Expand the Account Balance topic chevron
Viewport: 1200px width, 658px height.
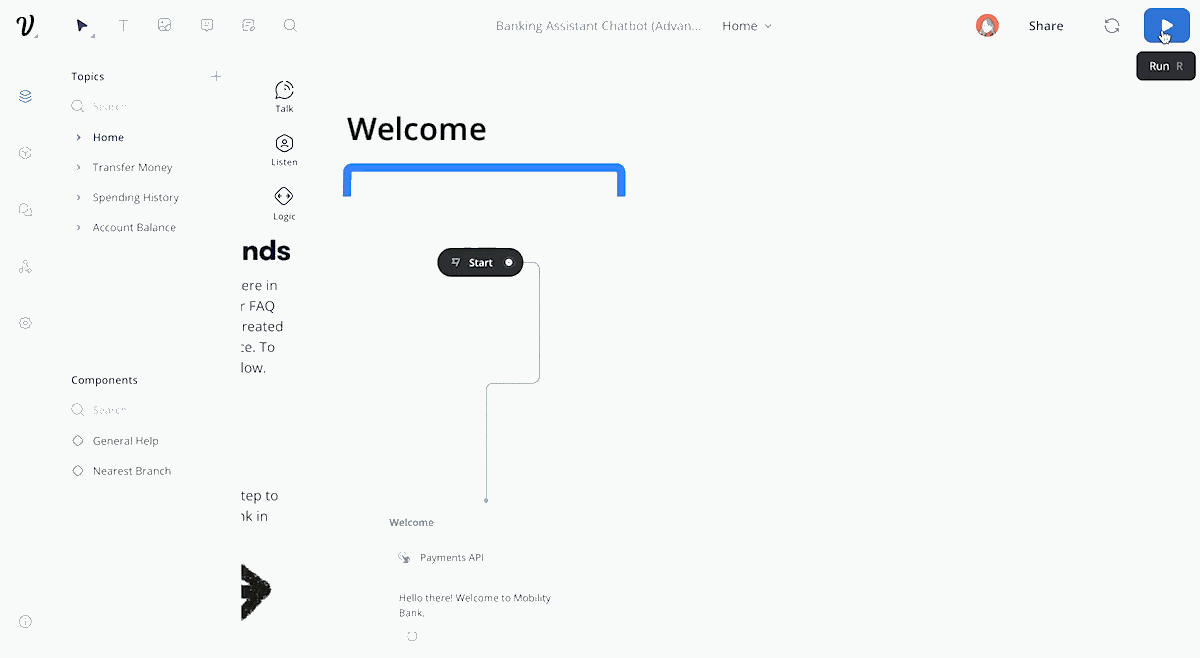78,227
